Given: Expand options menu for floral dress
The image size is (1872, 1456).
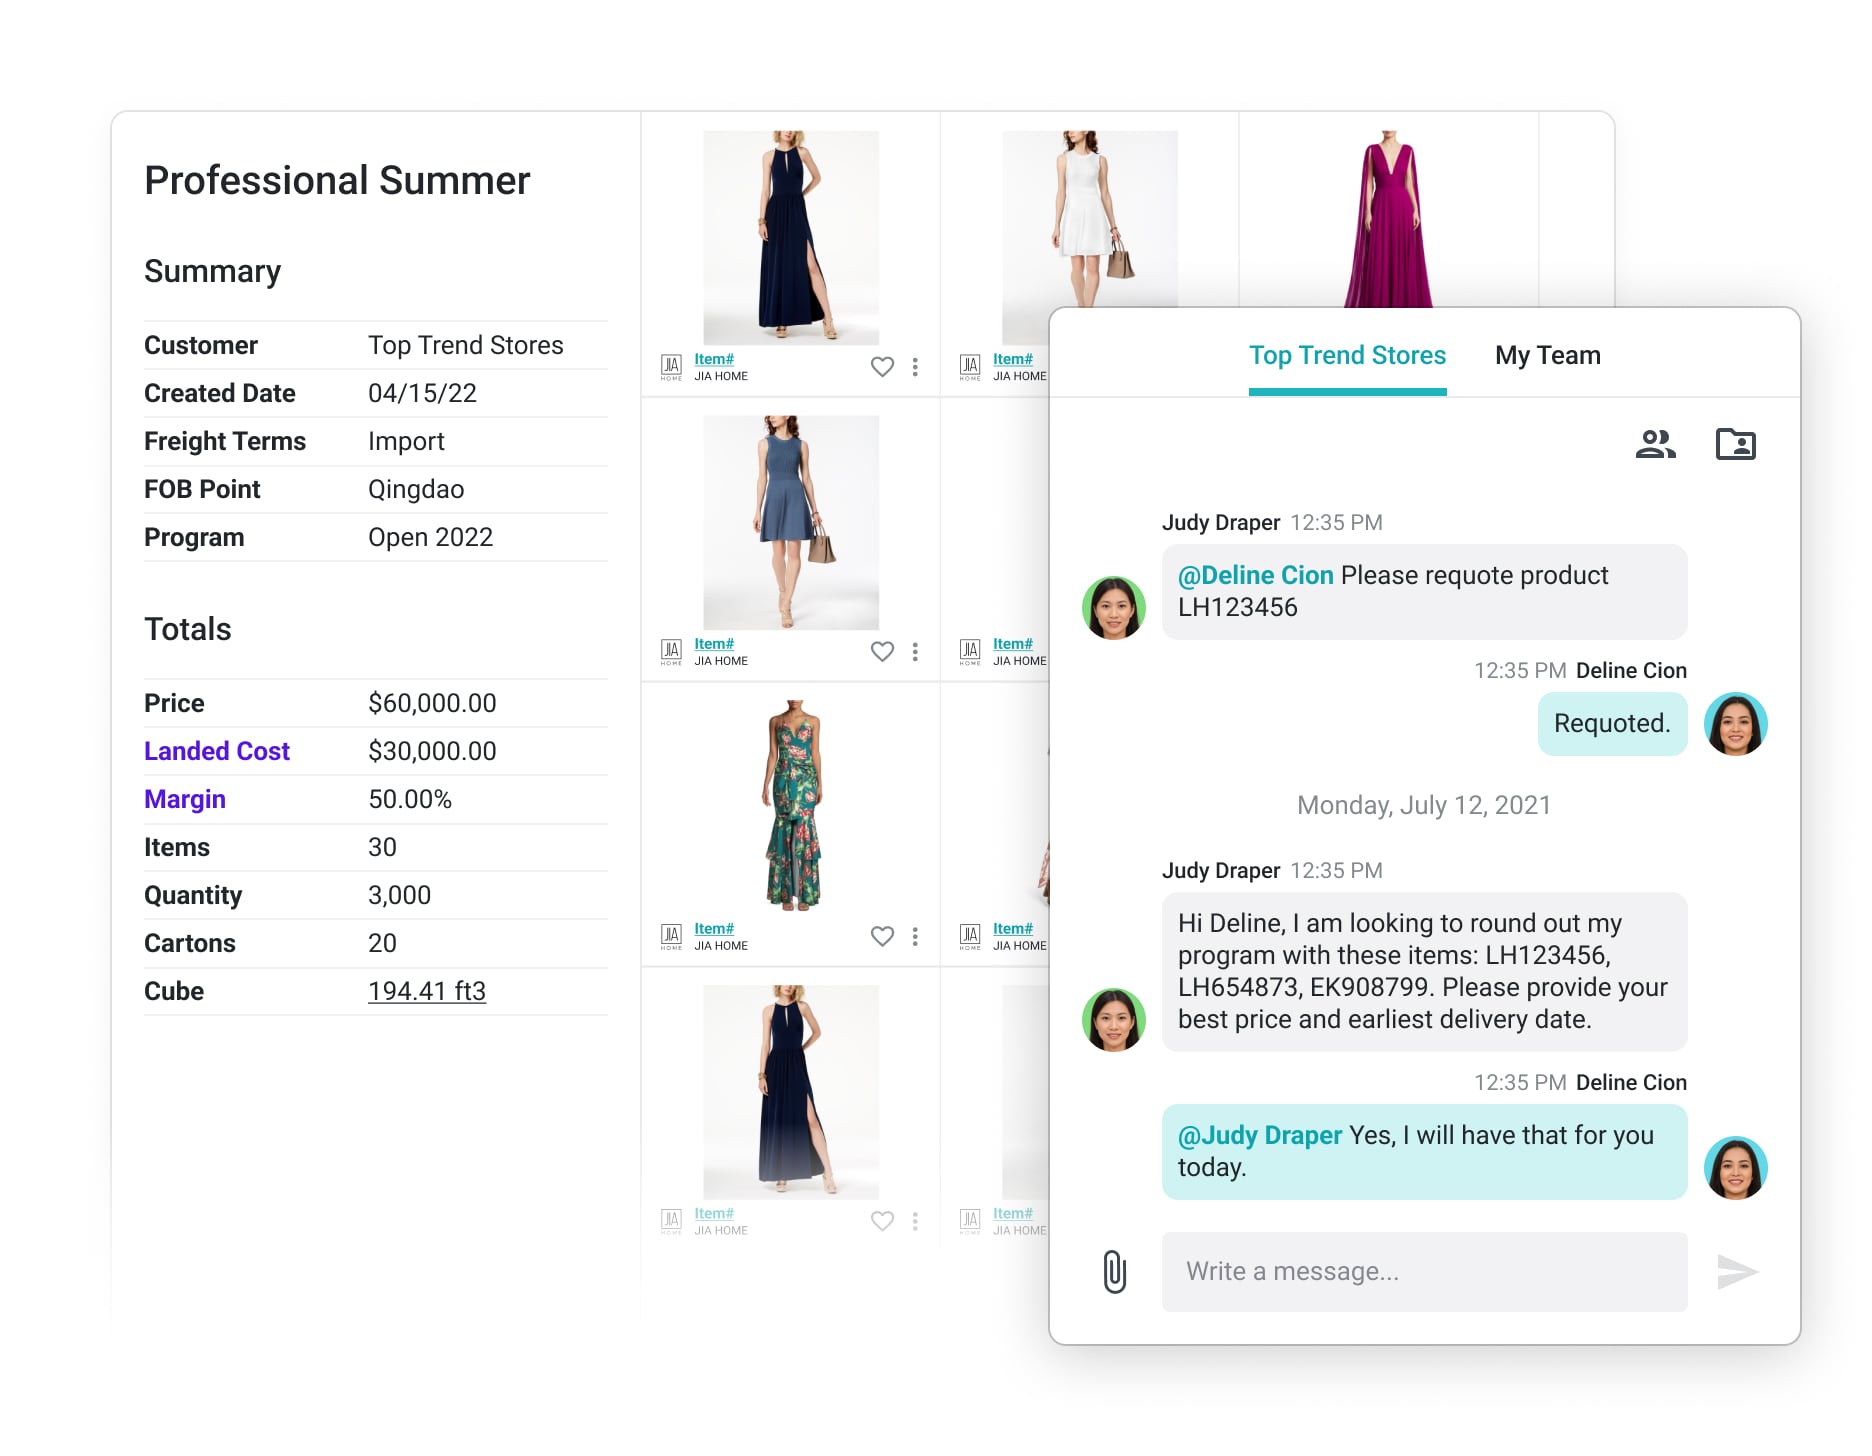Looking at the screenshot, I should click(915, 937).
